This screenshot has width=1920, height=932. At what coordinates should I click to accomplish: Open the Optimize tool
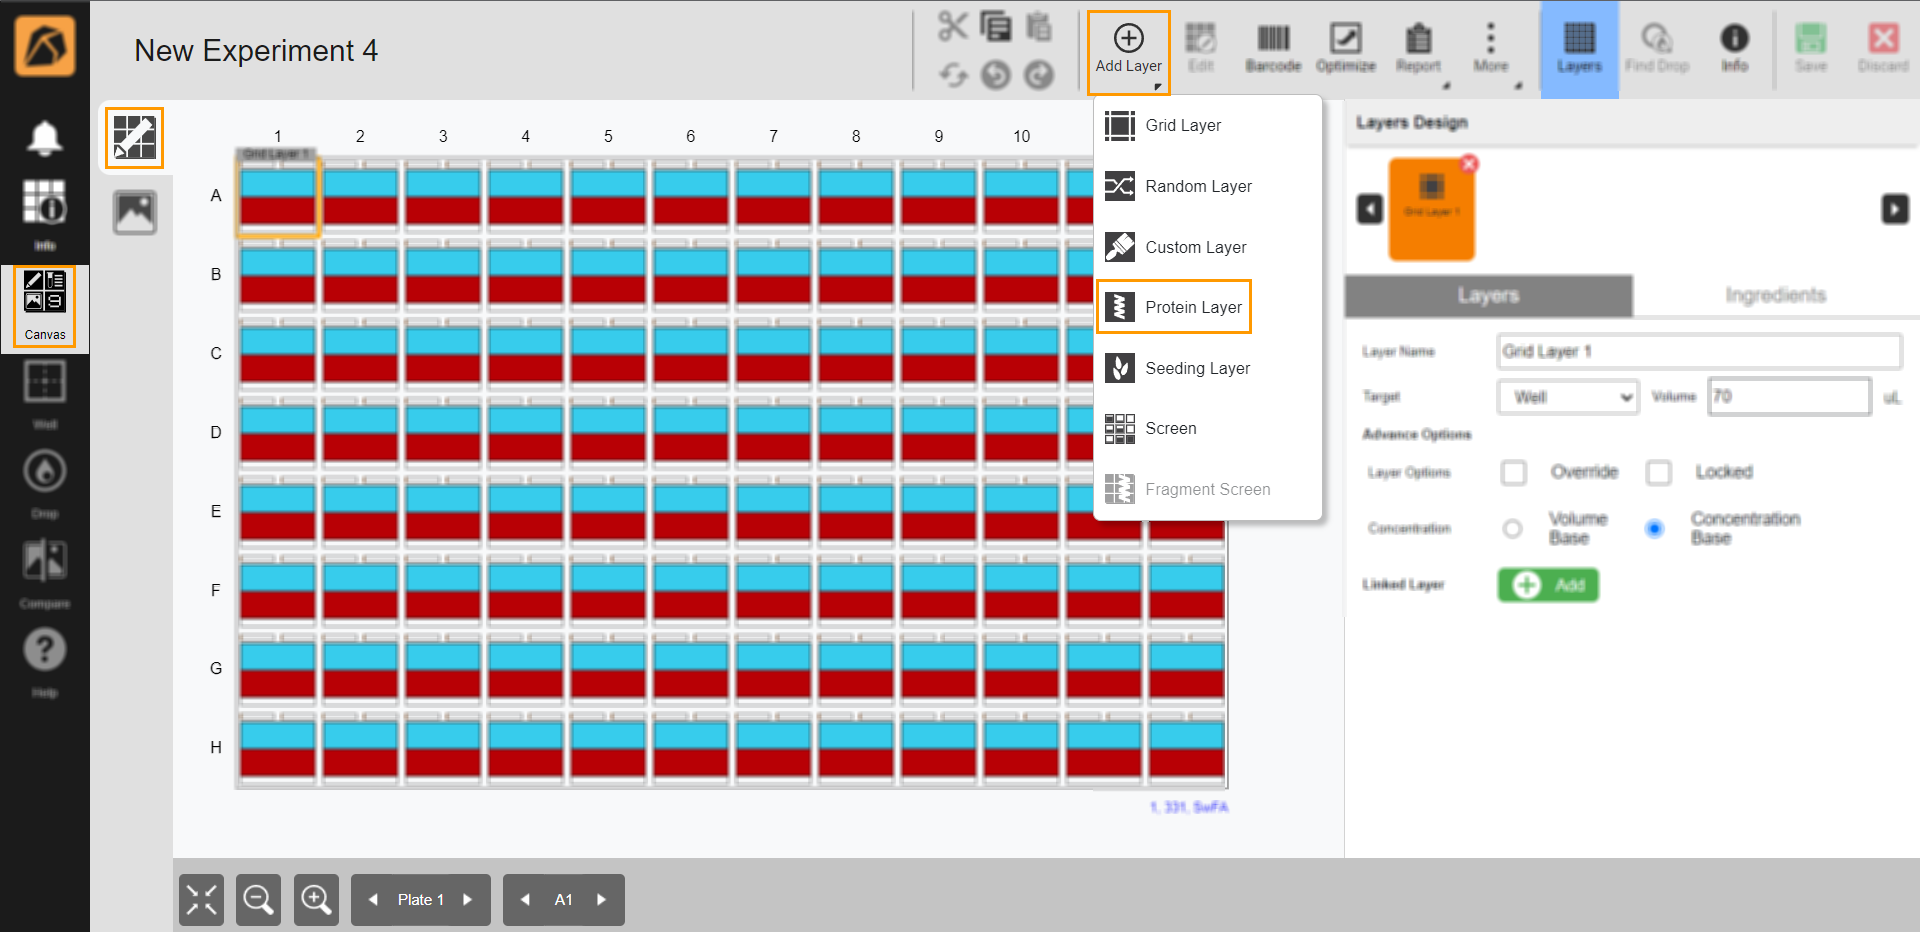coord(1345,47)
